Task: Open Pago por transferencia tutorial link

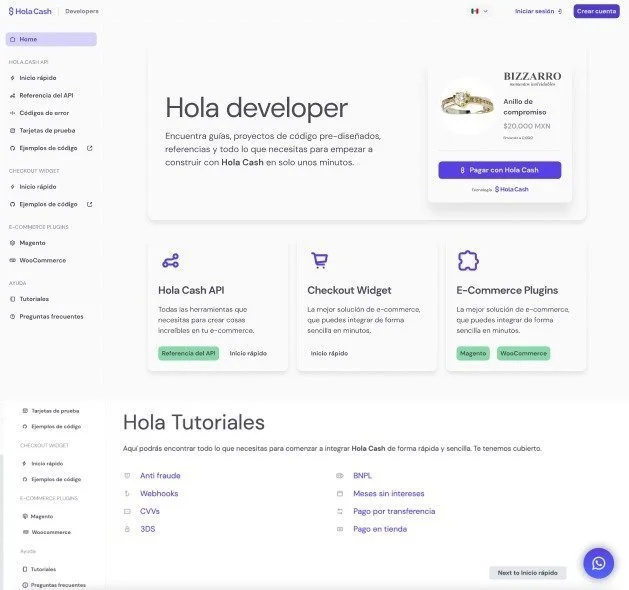Action: (x=394, y=511)
